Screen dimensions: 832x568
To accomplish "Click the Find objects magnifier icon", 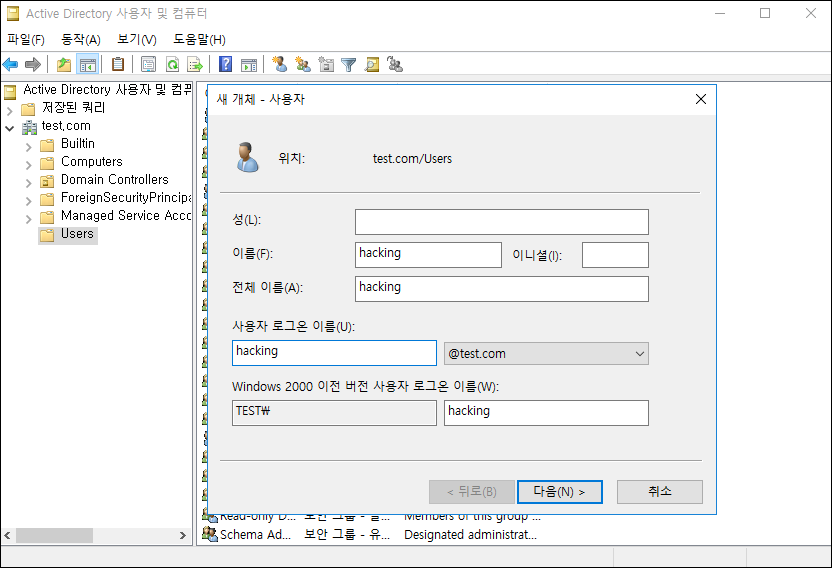I will pos(372,65).
